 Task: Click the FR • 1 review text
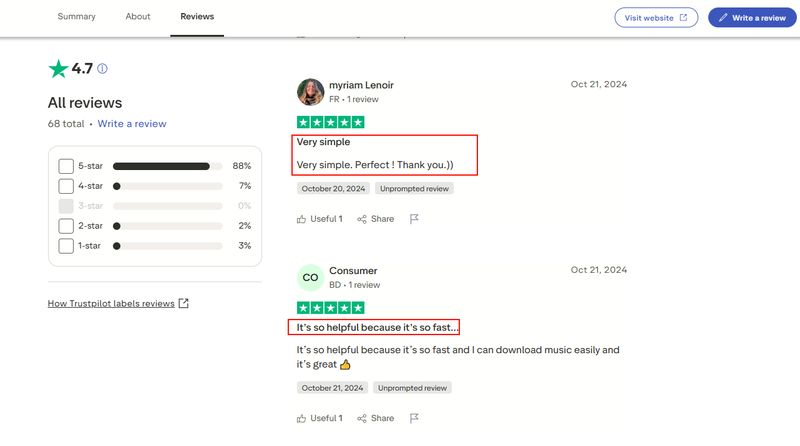(354, 99)
